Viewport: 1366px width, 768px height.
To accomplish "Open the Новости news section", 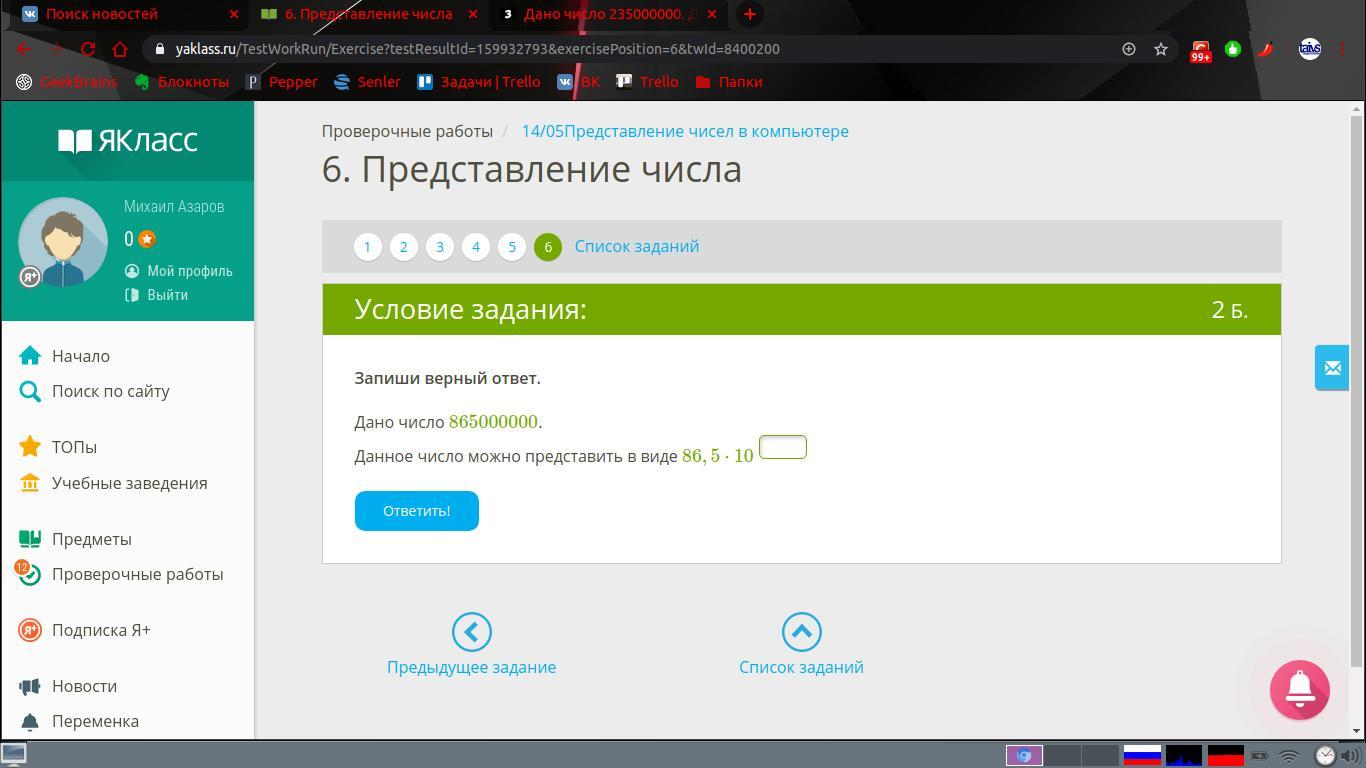I will (x=84, y=686).
